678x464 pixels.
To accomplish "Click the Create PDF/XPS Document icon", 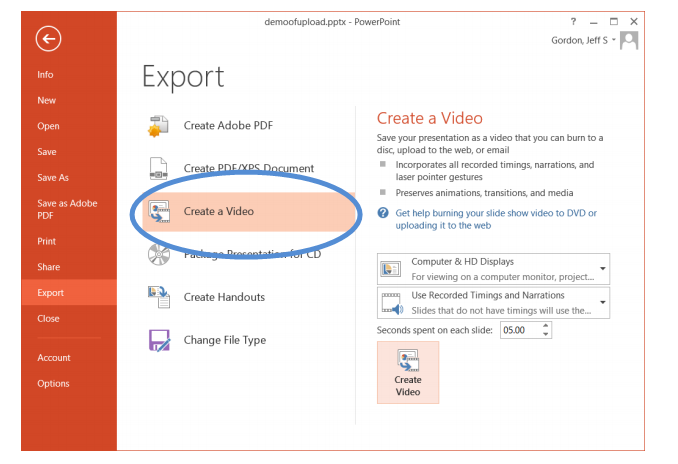I will [x=158, y=169].
